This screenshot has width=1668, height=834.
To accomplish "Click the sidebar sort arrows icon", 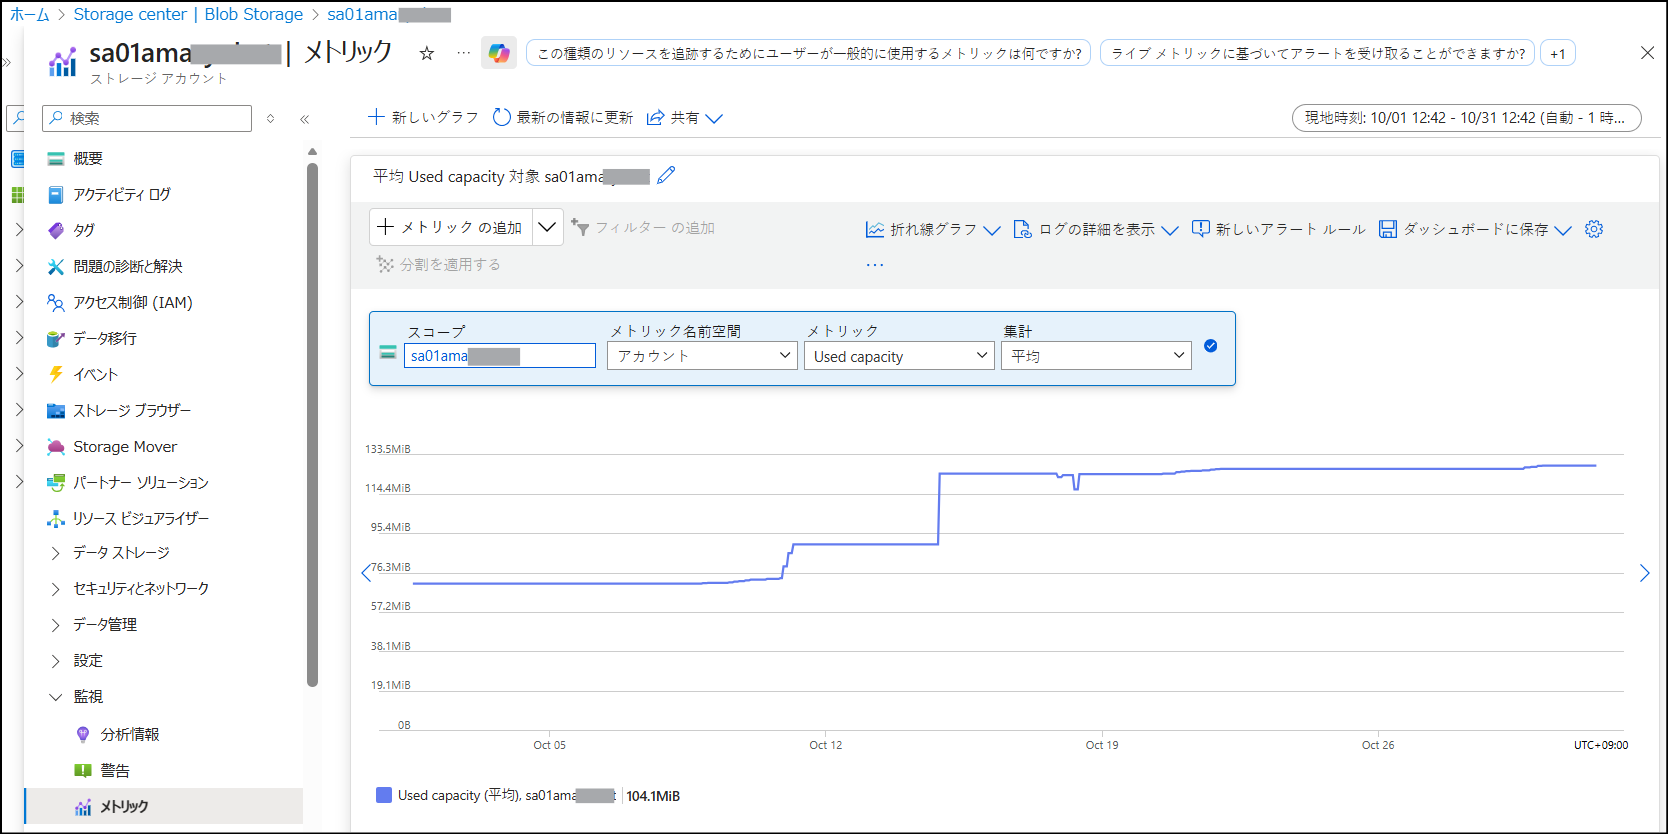I will (270, 119).
